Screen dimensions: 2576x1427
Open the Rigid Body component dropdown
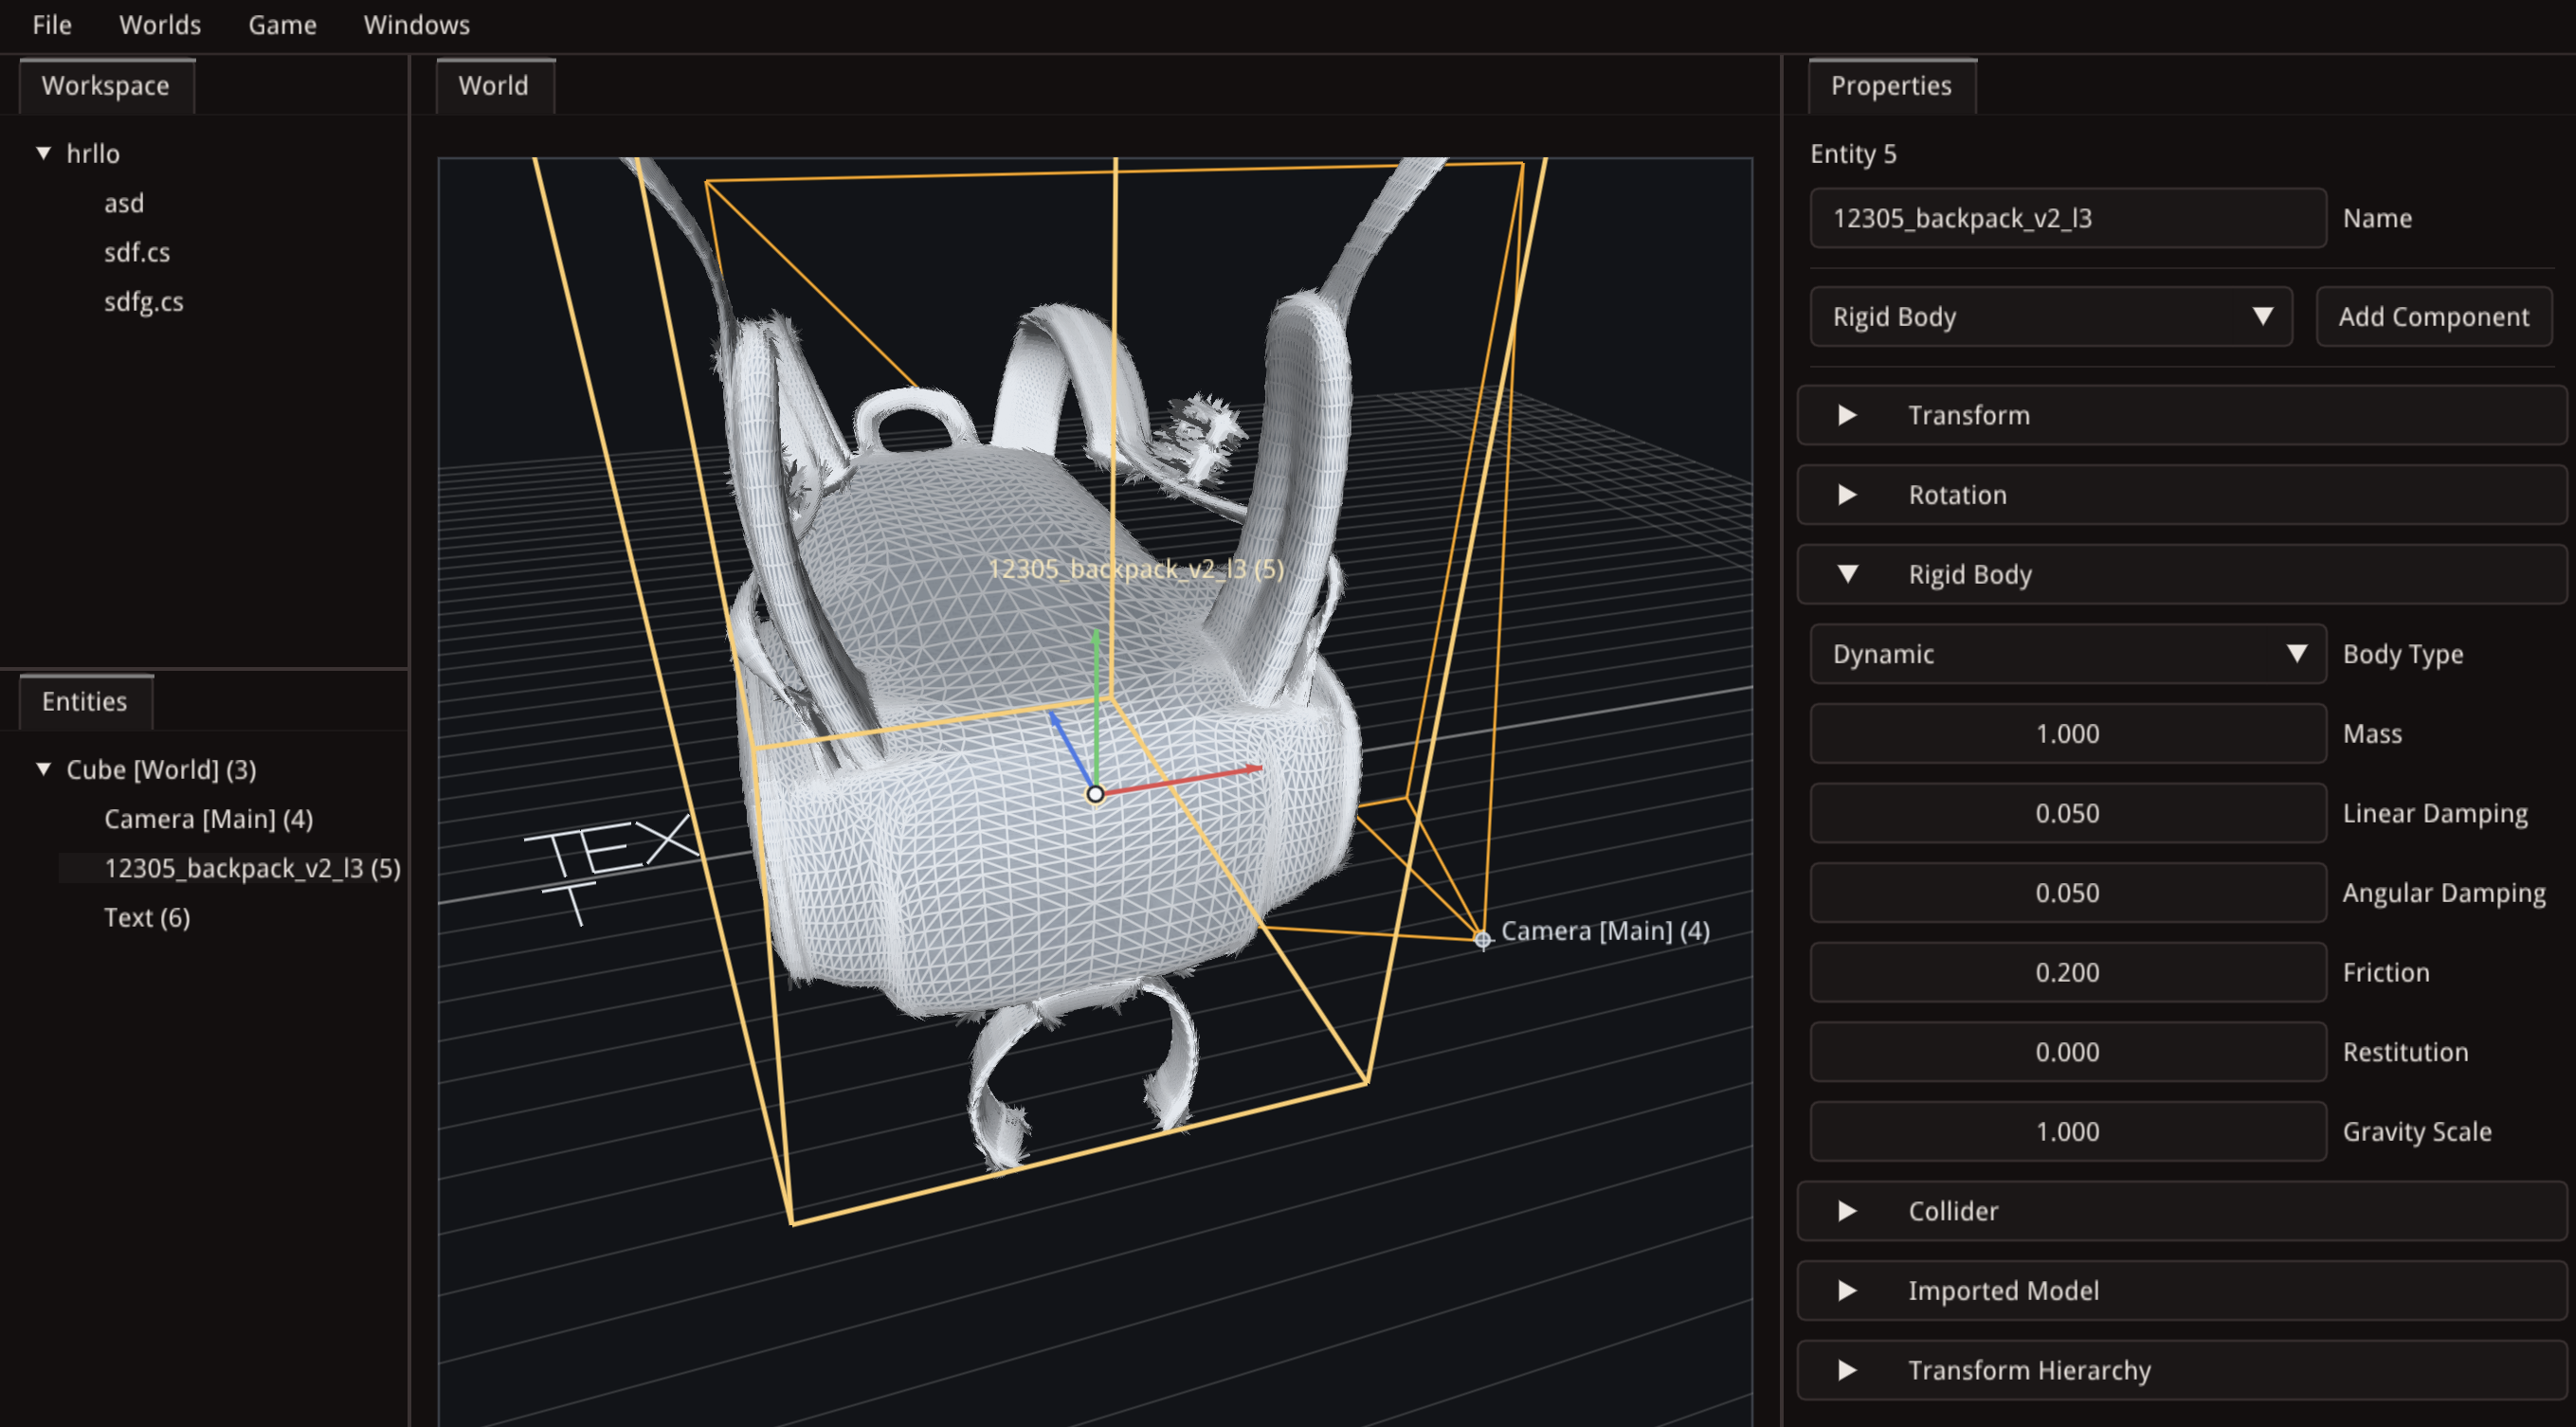2050,317
